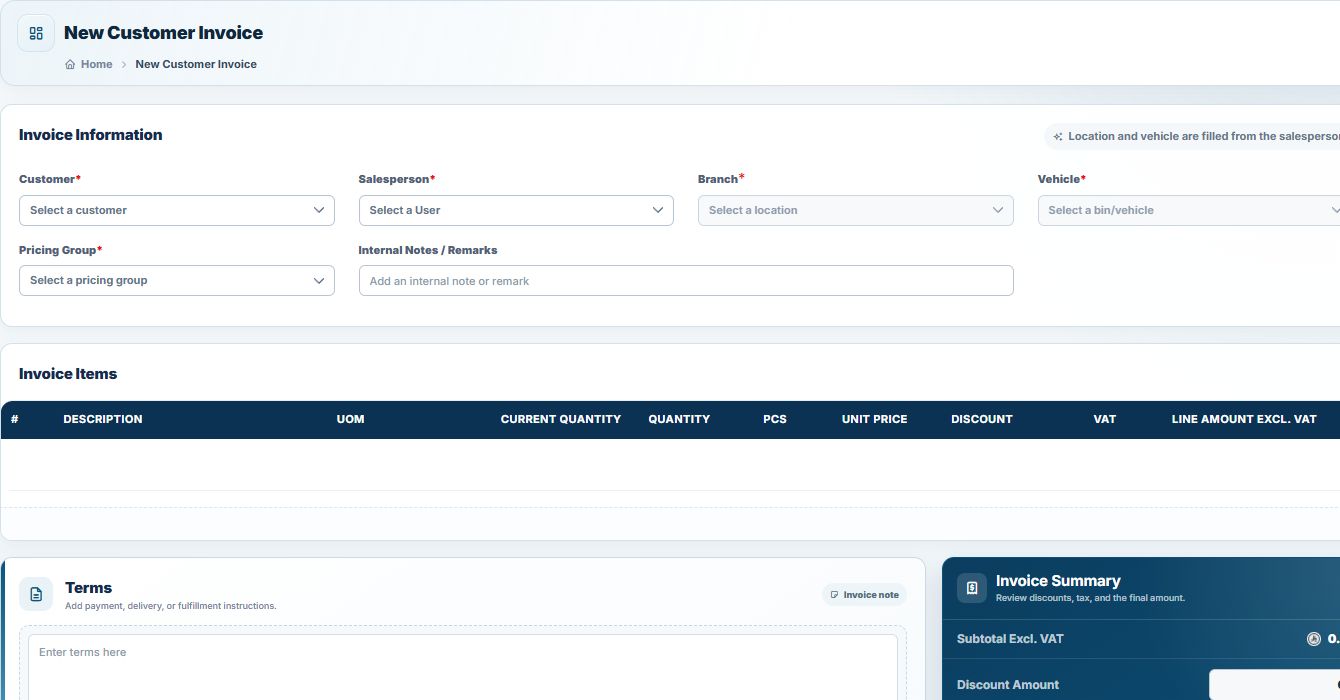Screen dimensions: 1340x700
Task: Go to Home via breadcrumb link
Action: (x=97, y=64)
